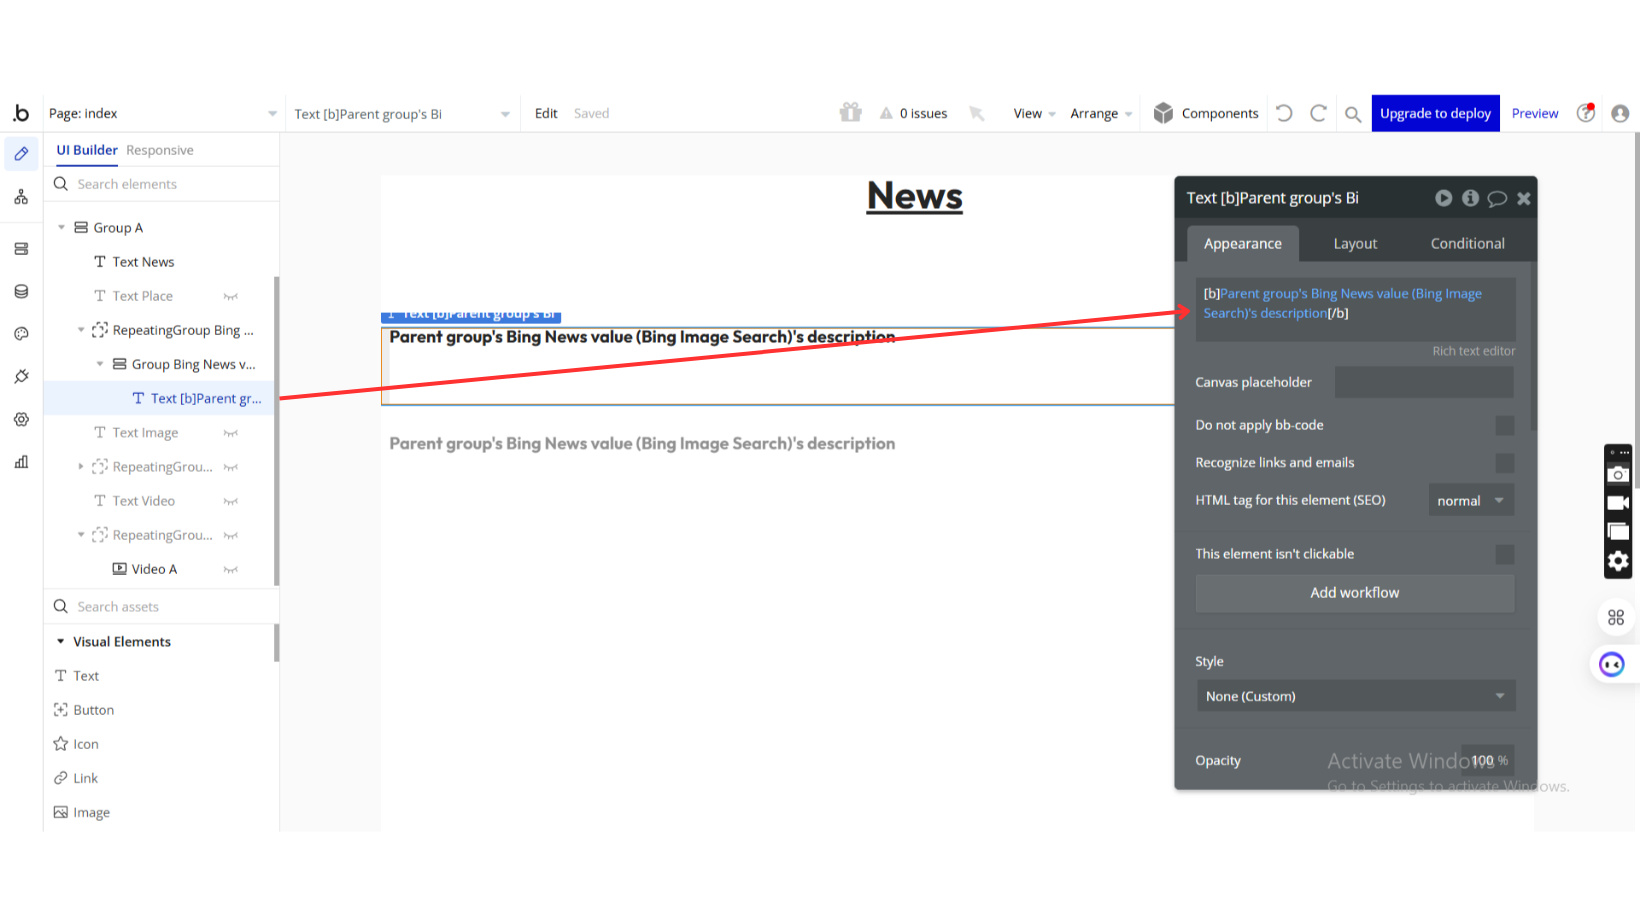Click the search magnifier in top toolbar
This screenshot has width=1640, height=924.
(1353, 114)
